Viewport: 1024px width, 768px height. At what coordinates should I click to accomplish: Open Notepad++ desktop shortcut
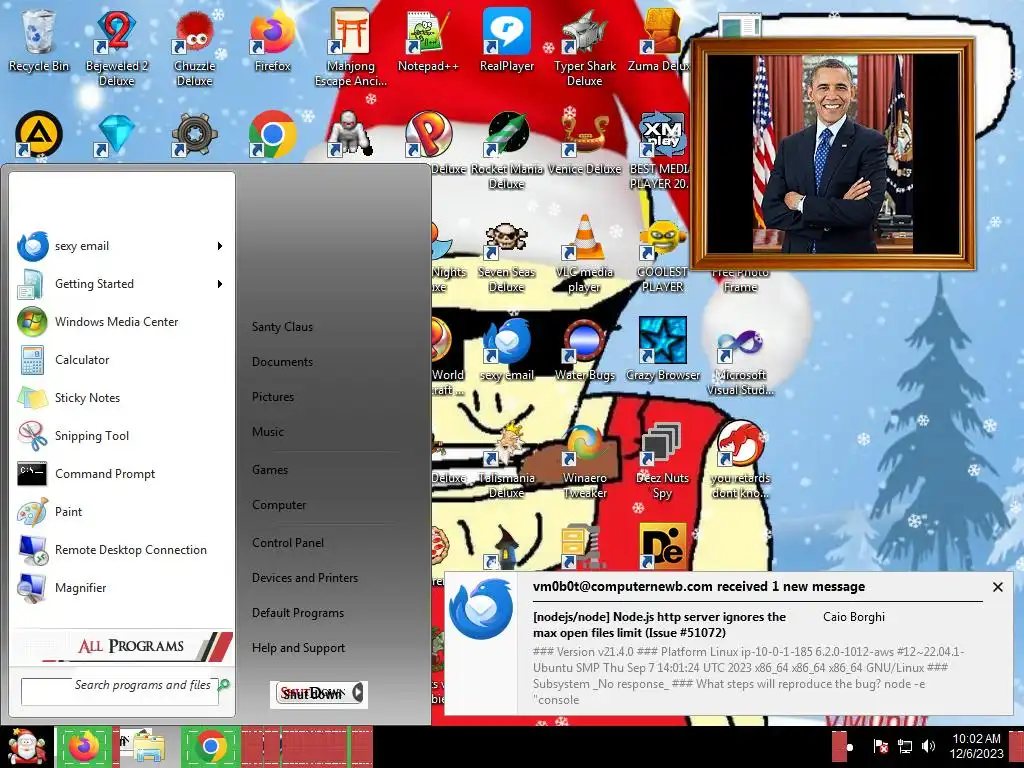428,40
